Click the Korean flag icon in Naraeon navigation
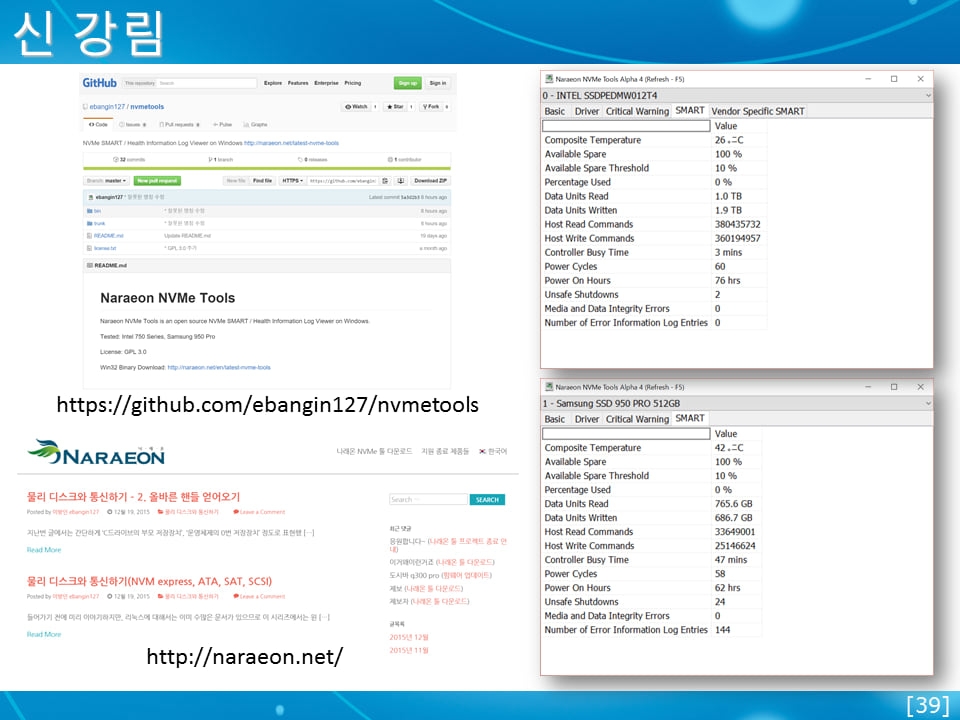The width and height of the screenshot is (960, 720). 482,451
